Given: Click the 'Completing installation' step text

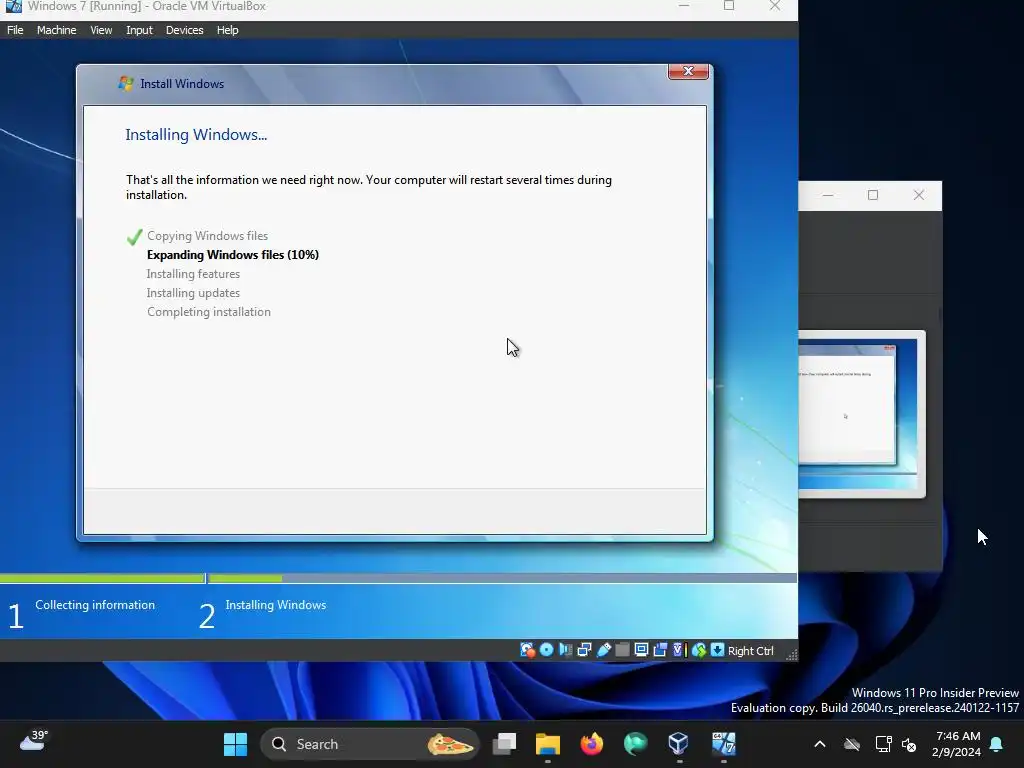Looking at the screenshot, I should click(x=209, y=312).
